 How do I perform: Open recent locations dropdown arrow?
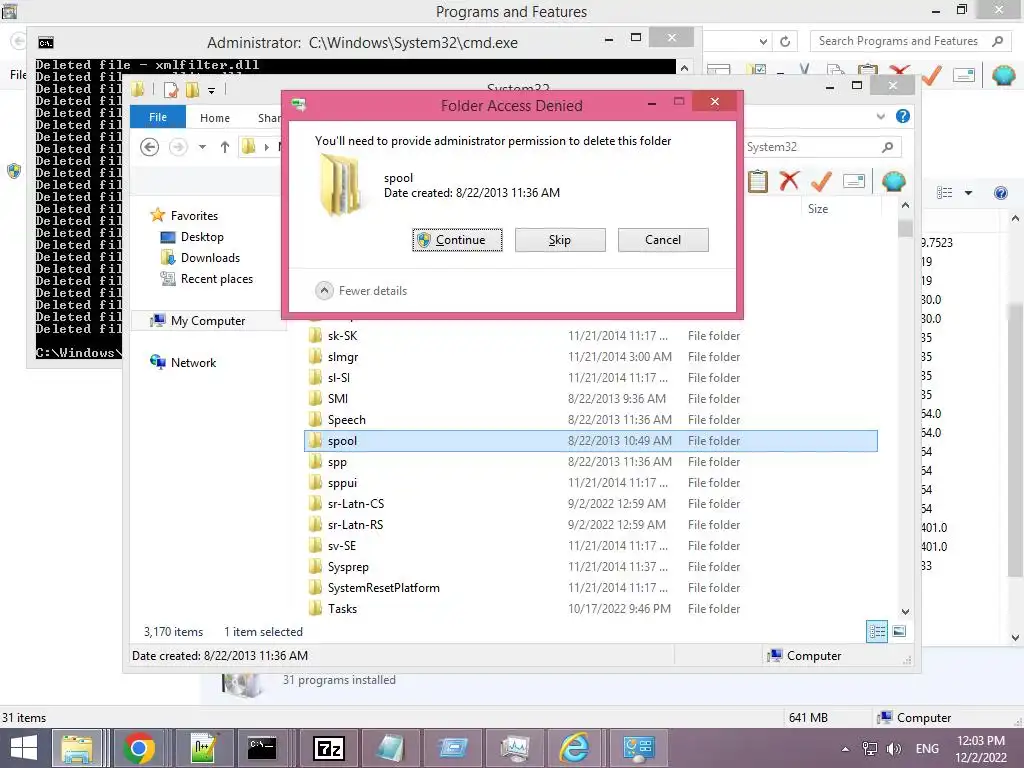[x=202, y=148]
